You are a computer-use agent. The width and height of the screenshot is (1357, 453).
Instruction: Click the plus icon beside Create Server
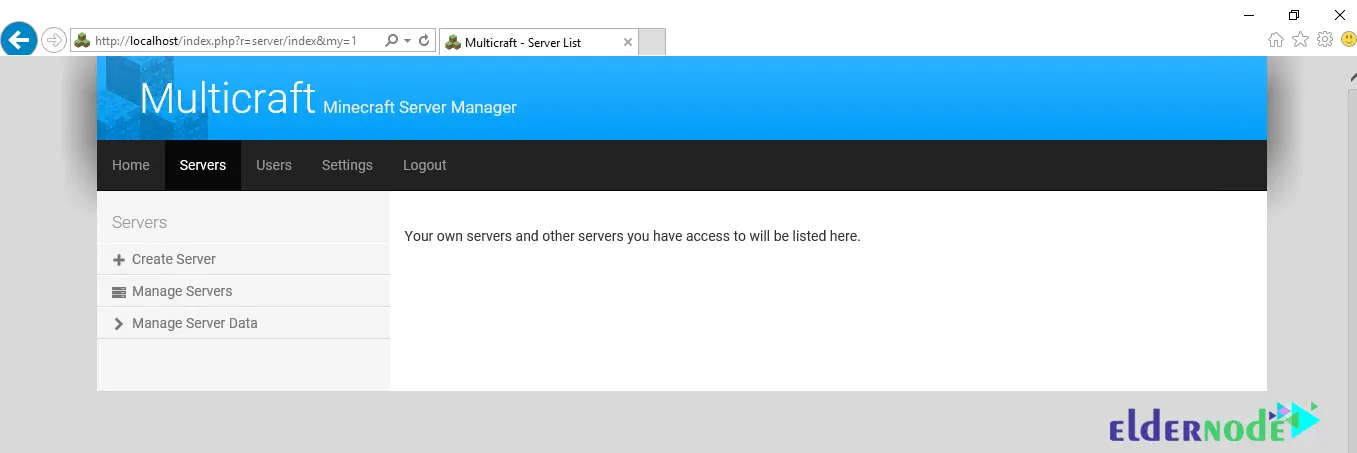[x=119, y=260]
